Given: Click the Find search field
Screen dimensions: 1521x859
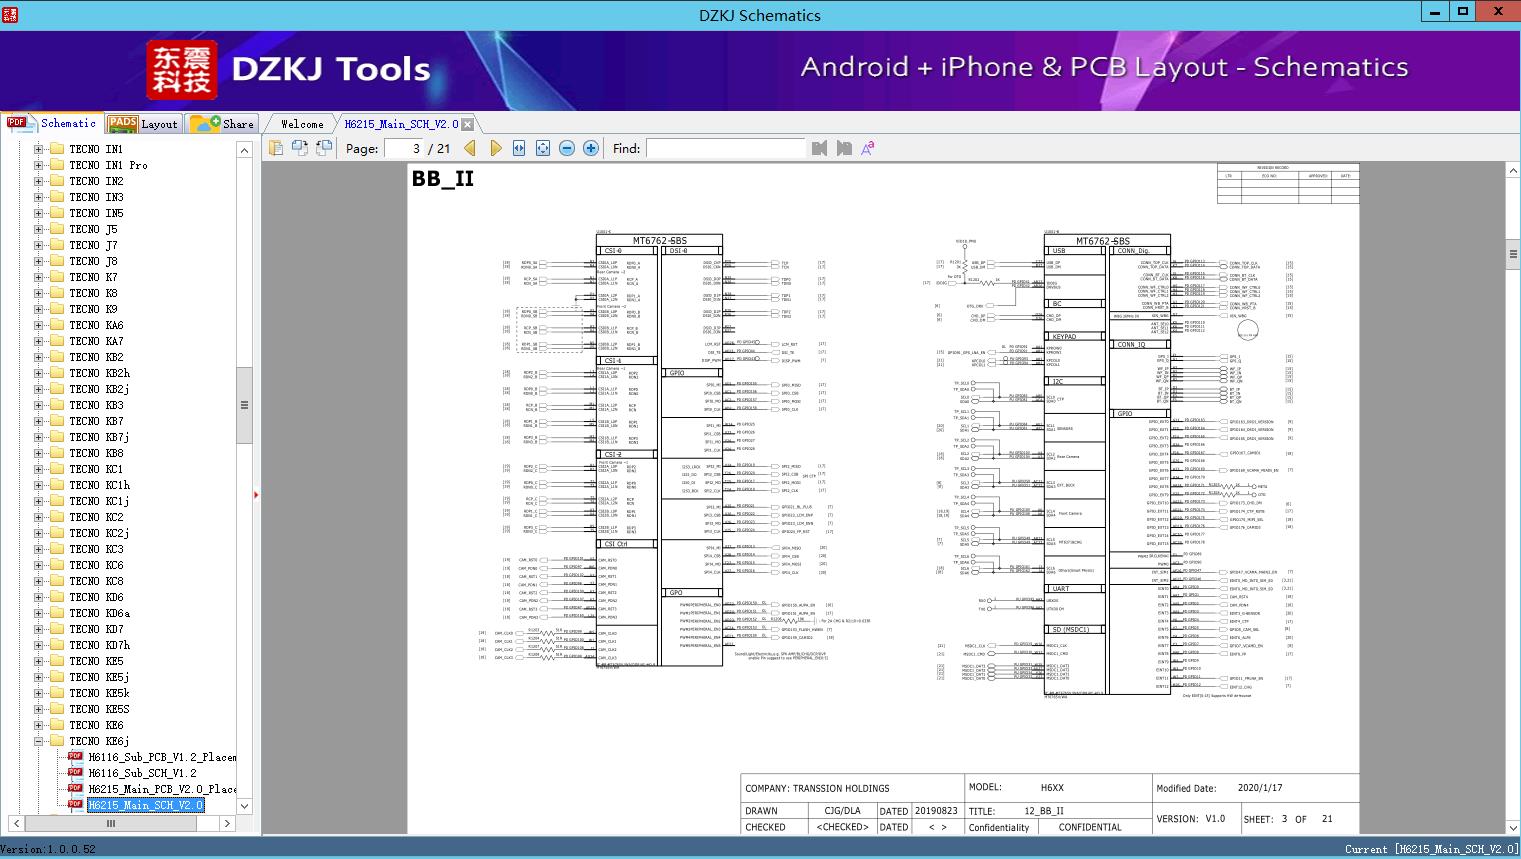Looking at the screenshot, I should point(725,148).
